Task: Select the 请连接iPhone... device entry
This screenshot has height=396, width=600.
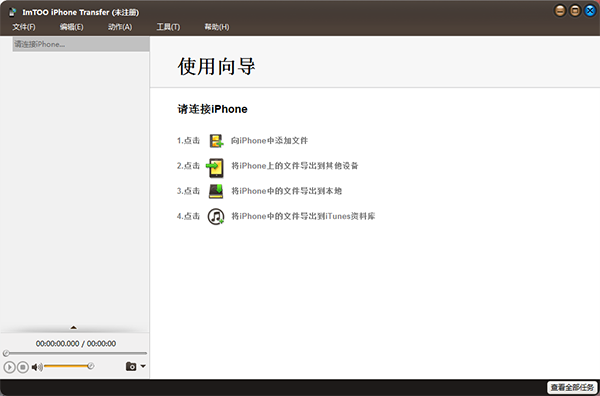Action: click(x=81, y=44)
